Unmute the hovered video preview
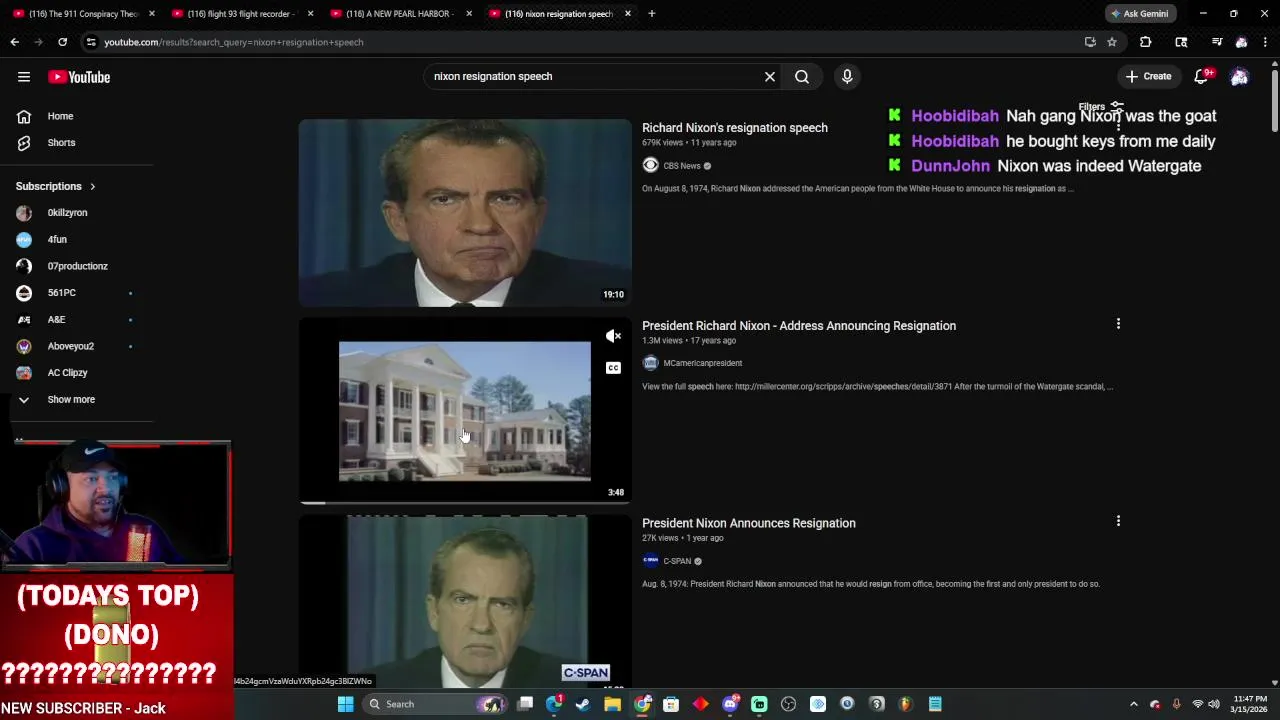The width and height of the screenshot is (1280, 720). [613, 336]
